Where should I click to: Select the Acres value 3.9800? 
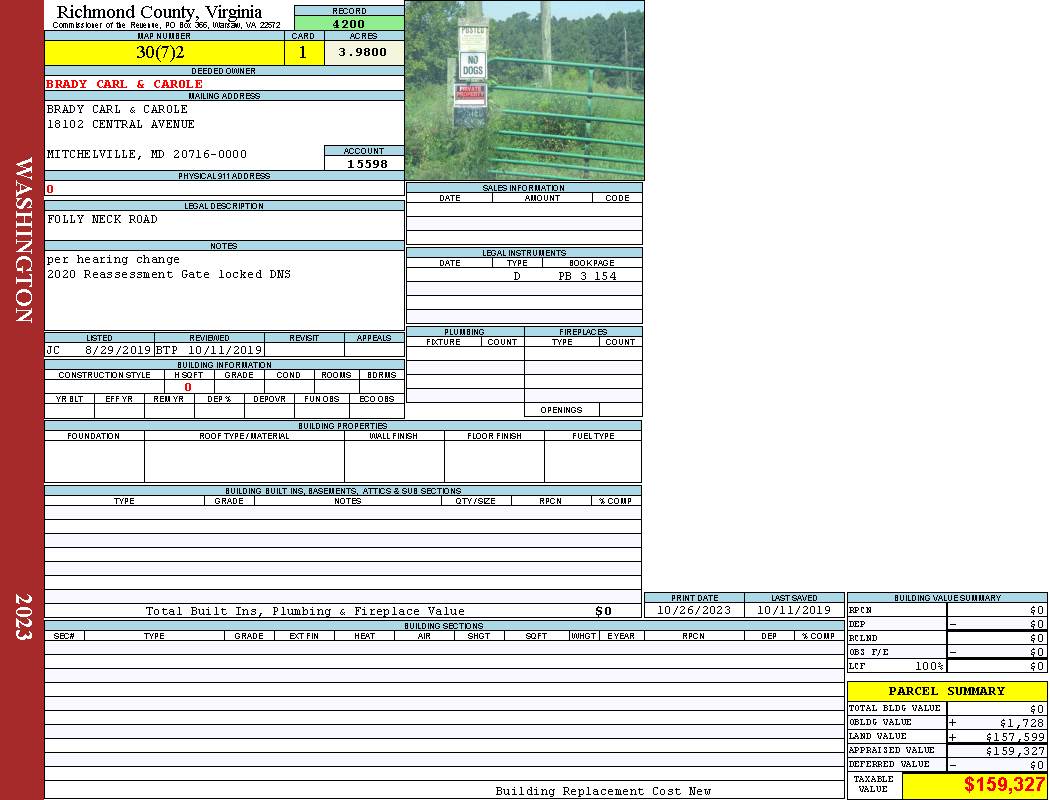coord(362,53)
